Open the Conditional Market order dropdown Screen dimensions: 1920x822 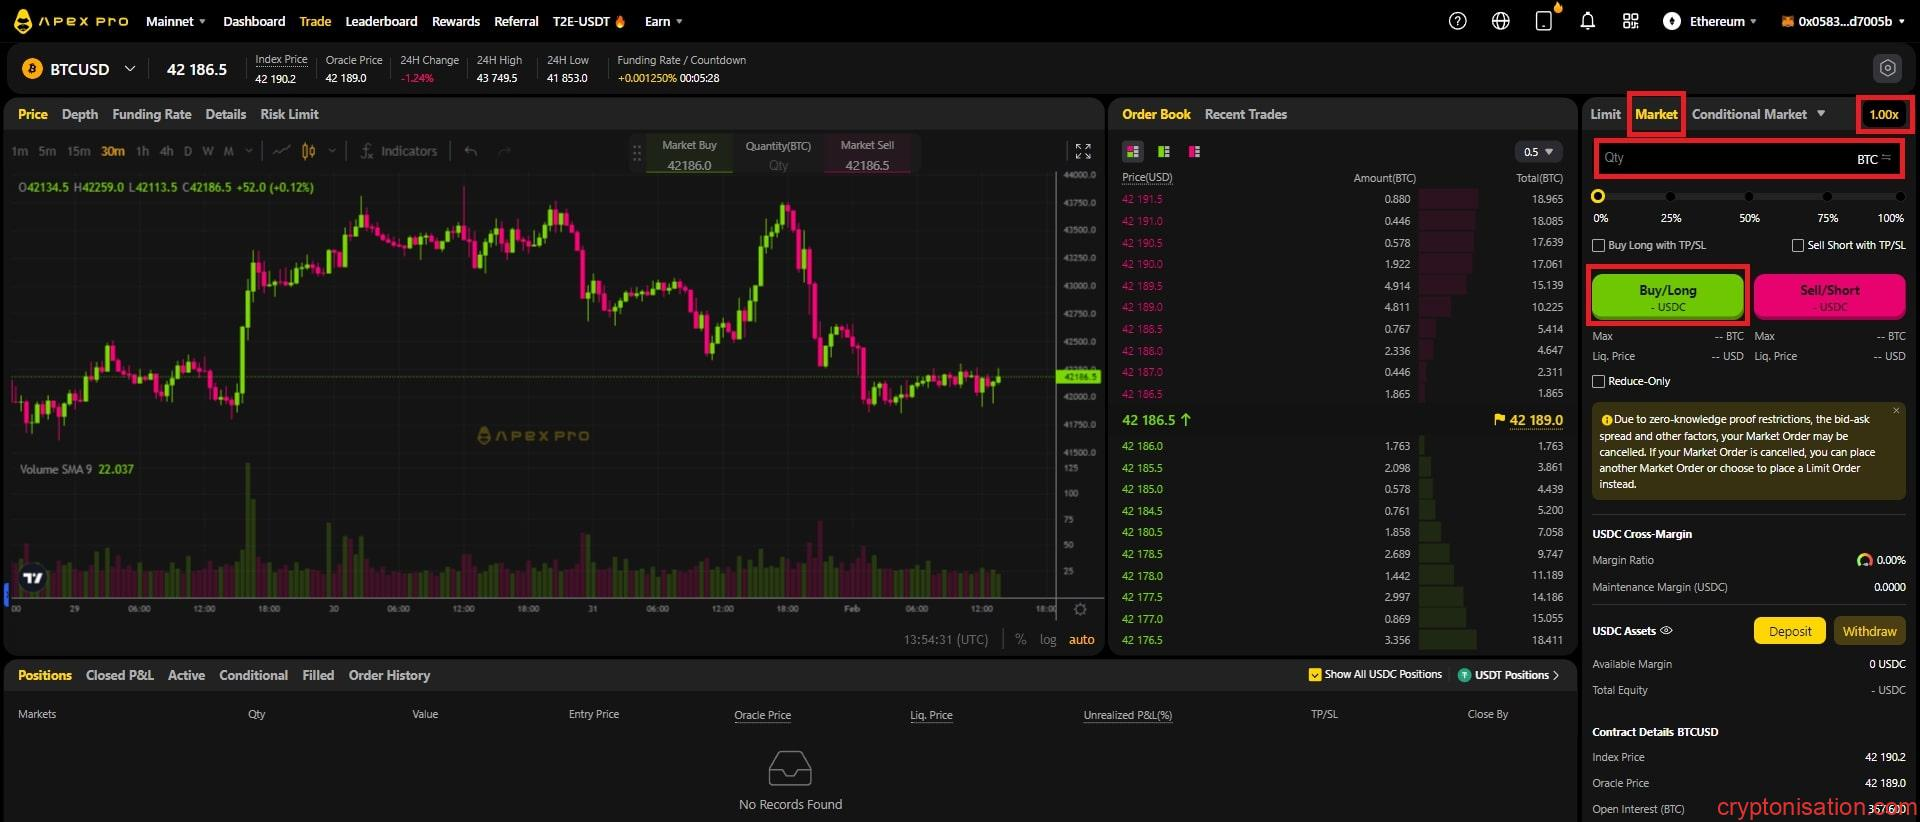(1759, 114)
